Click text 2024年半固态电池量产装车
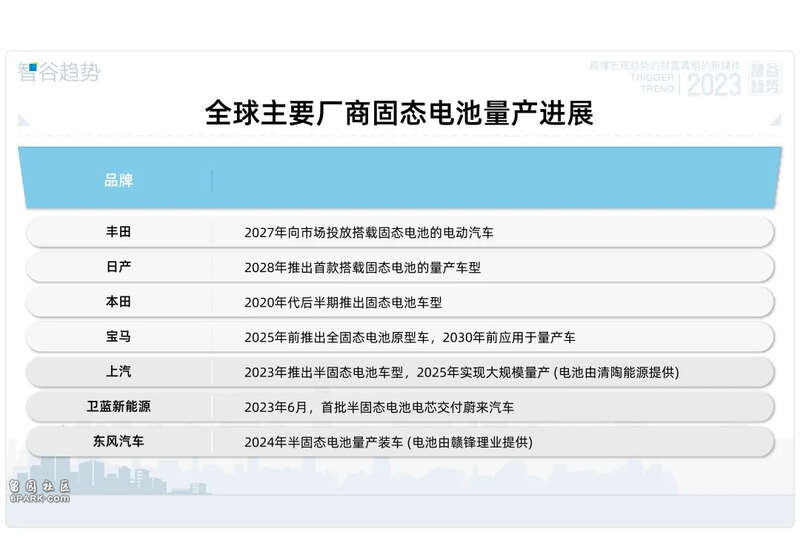Image resolution: width=800 pixels, height=552 pixels. (324, 442)
